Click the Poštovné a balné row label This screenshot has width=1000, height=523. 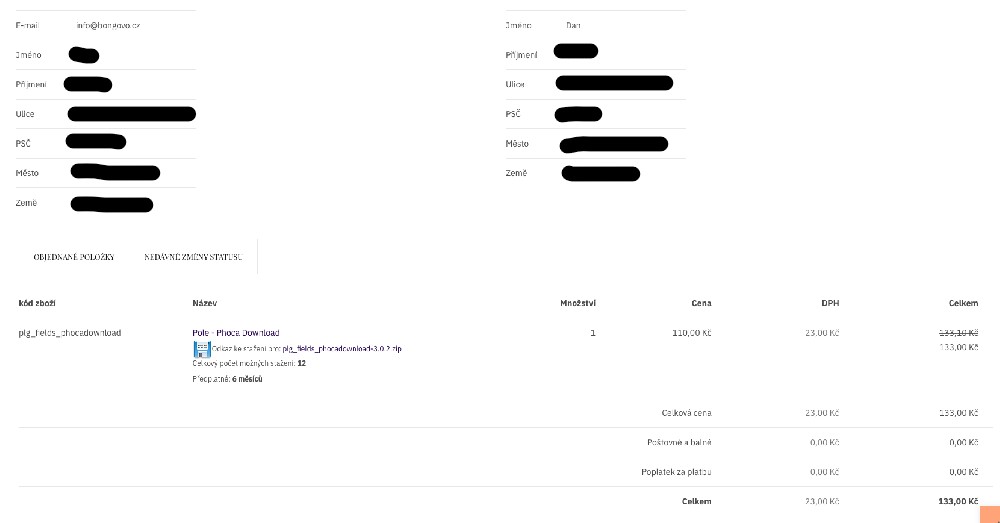[x=679, y=442]
